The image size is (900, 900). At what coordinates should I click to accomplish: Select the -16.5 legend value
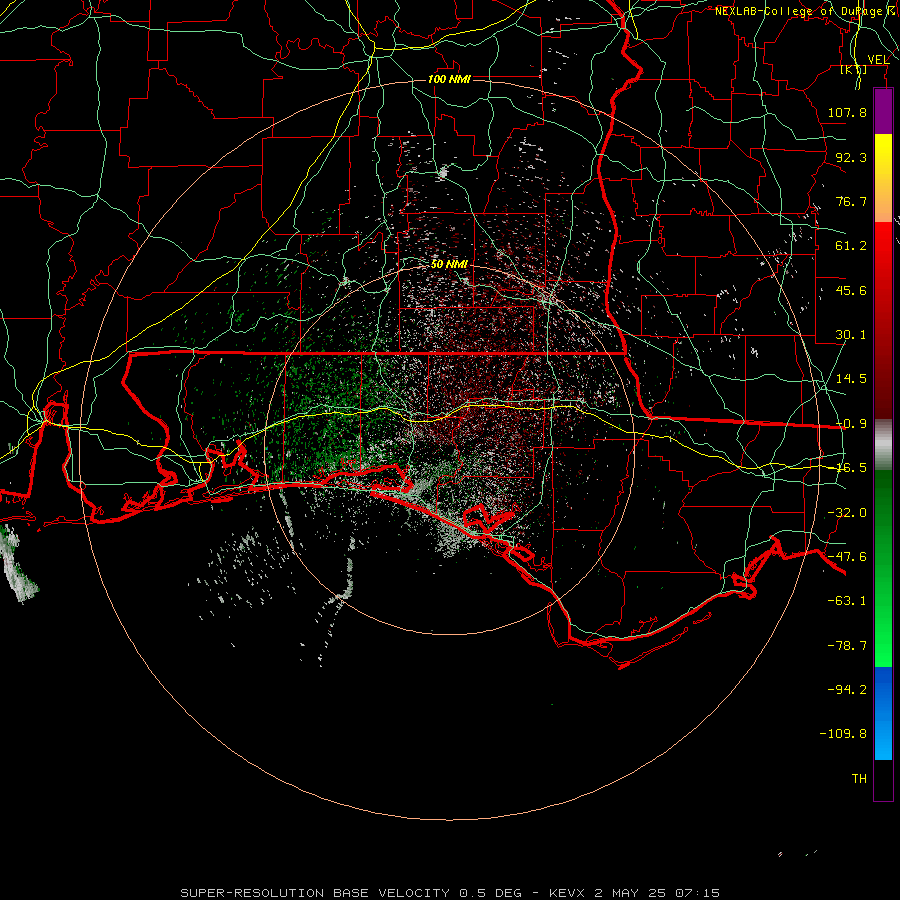point(851,468)
